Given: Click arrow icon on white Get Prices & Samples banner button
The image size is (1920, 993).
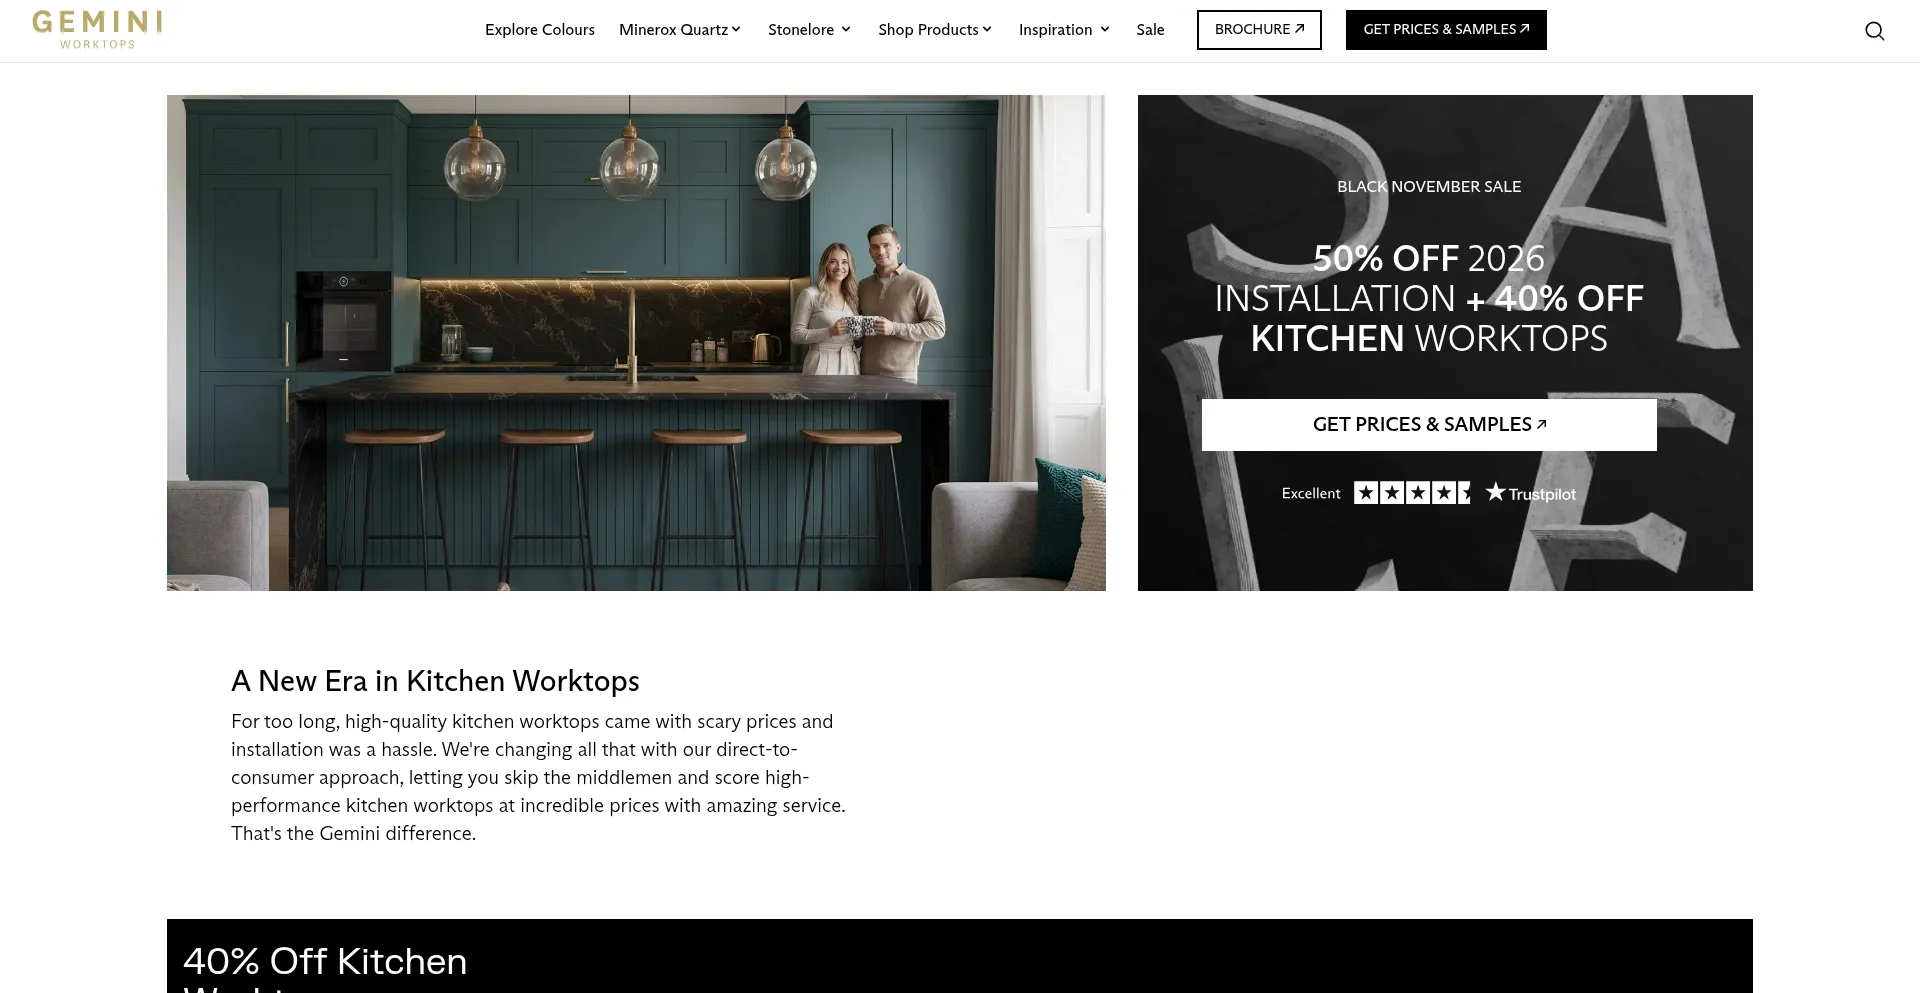Looking at the screenshot, I should pyautogui.click(x=1541, y=424).
